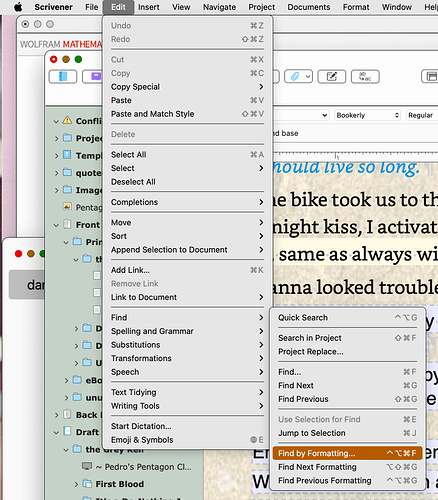
Task: Click the First Blood folder icon
Action: point(87,483)
